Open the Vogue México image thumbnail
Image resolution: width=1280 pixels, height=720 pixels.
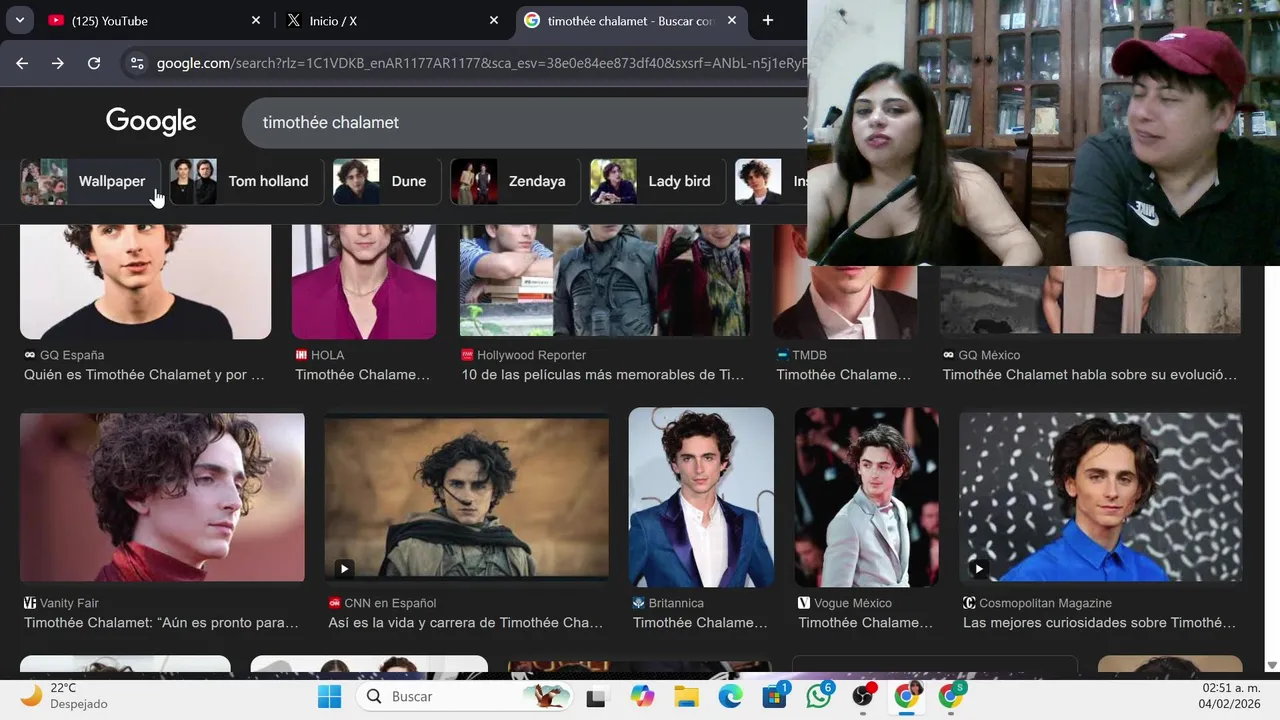tap(867, 497)
